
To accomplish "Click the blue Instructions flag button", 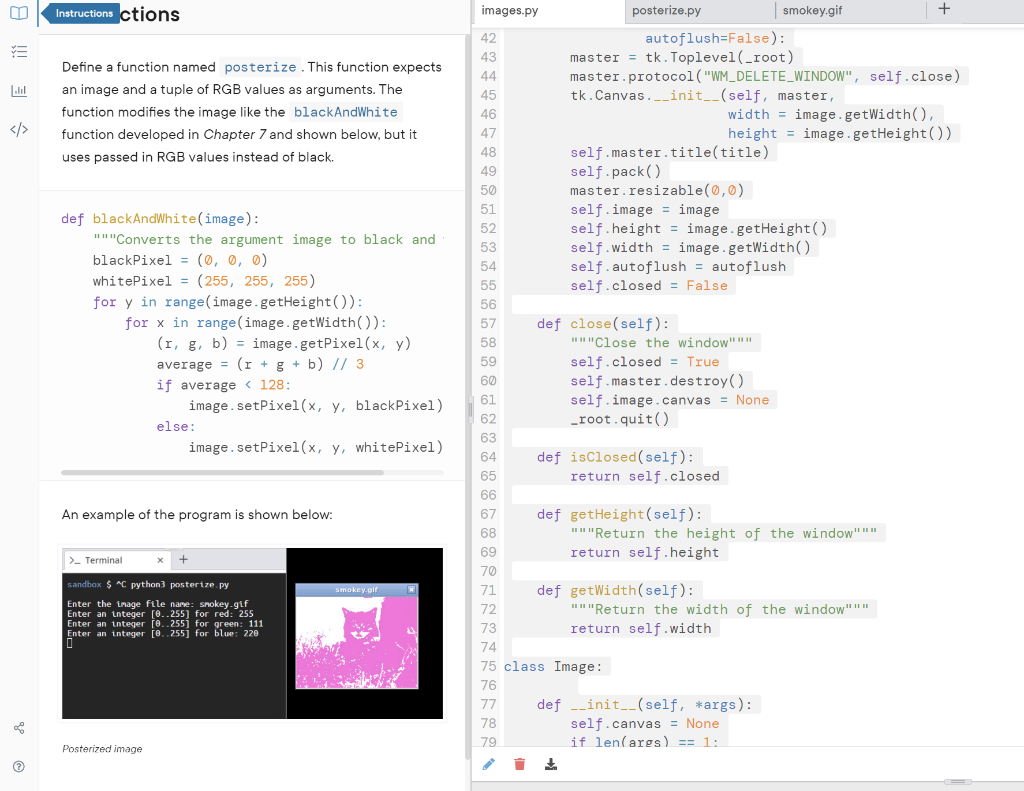I will [80, 13].
